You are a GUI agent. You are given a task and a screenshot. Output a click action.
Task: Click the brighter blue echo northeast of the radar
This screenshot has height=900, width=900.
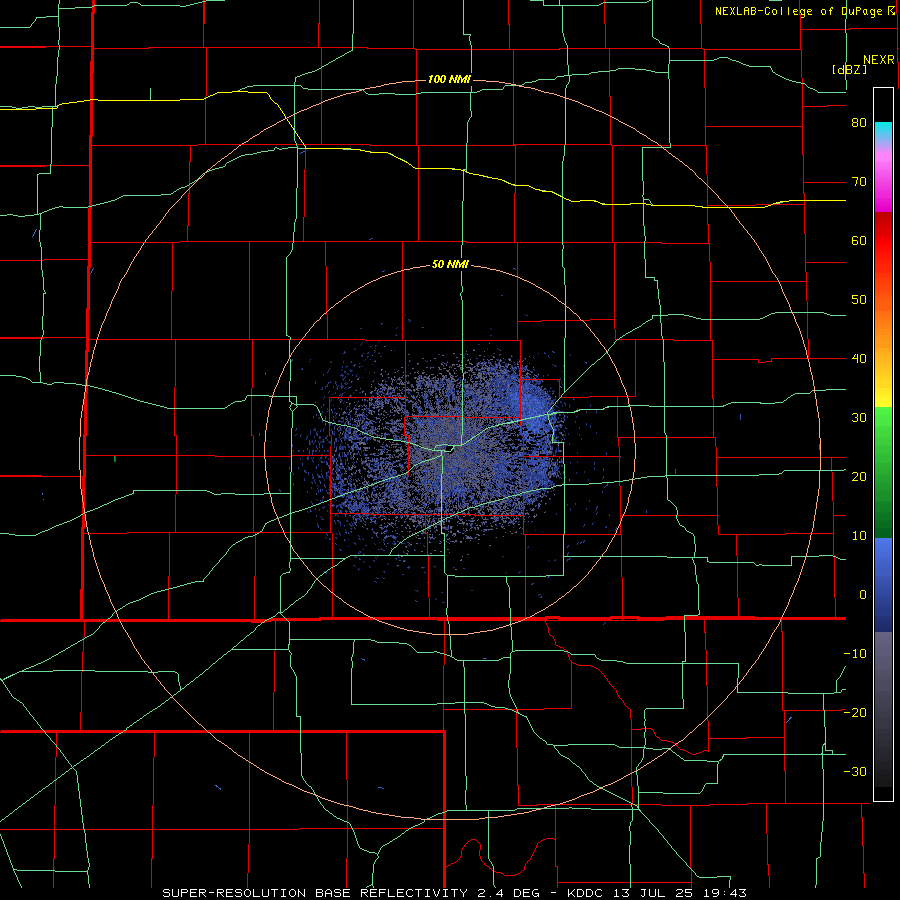535,410
